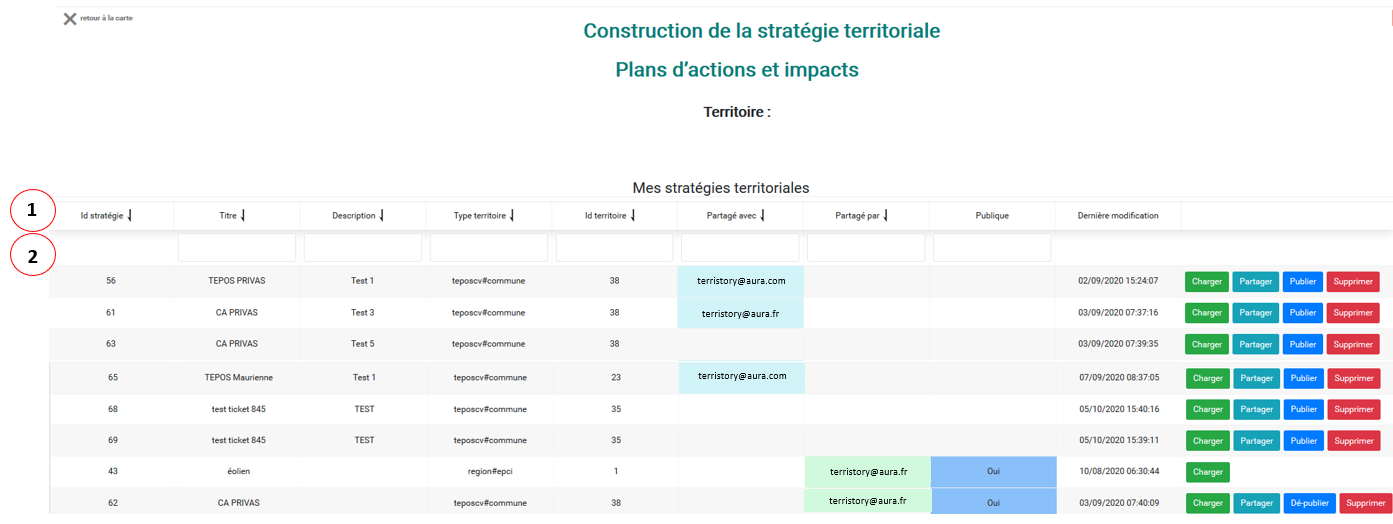Load strategy 65 with Charger
Screen dimensions: 1393x524
1208,378
